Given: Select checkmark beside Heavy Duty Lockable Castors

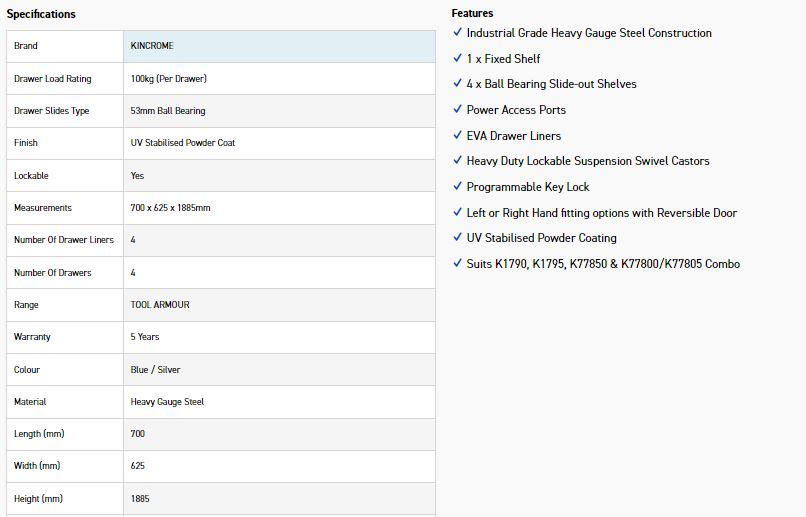Looking at the screenshot, I should point(457,160).
